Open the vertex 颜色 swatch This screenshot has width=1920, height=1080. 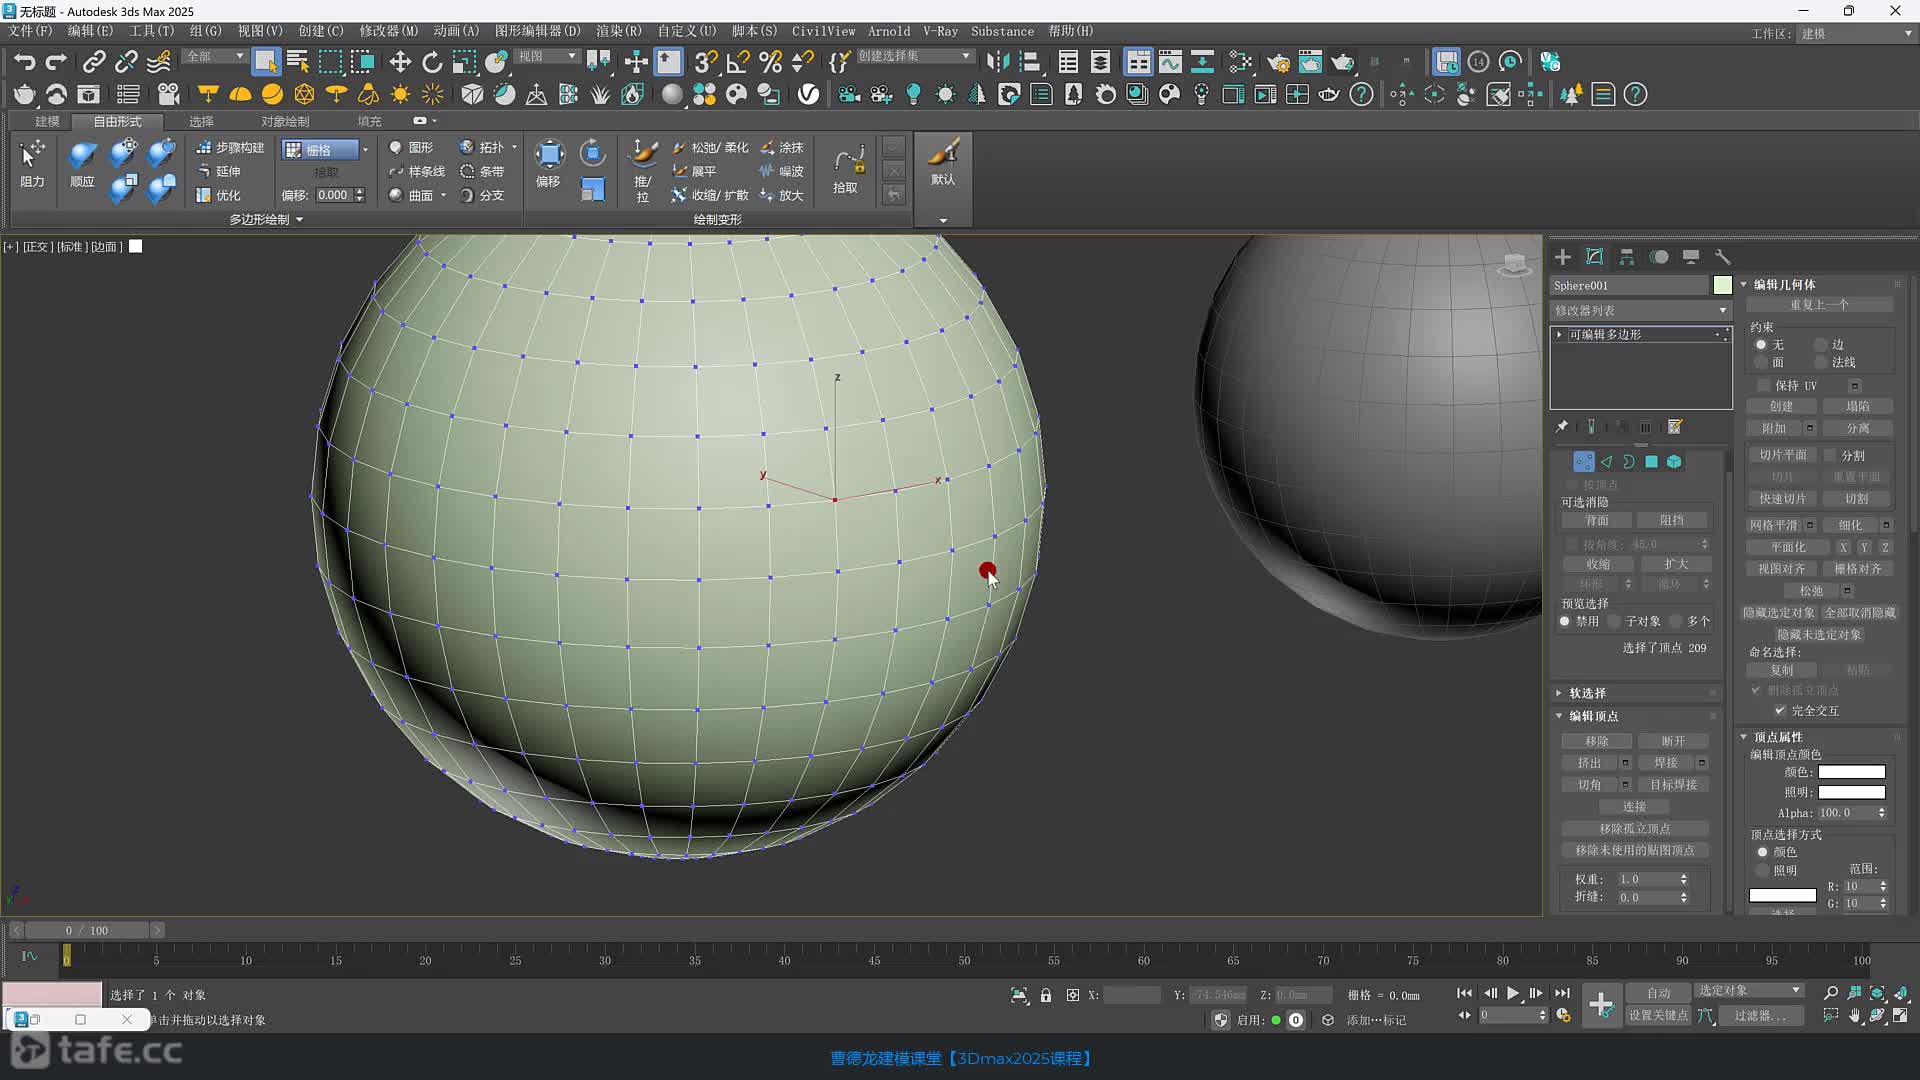point(1852,772)
